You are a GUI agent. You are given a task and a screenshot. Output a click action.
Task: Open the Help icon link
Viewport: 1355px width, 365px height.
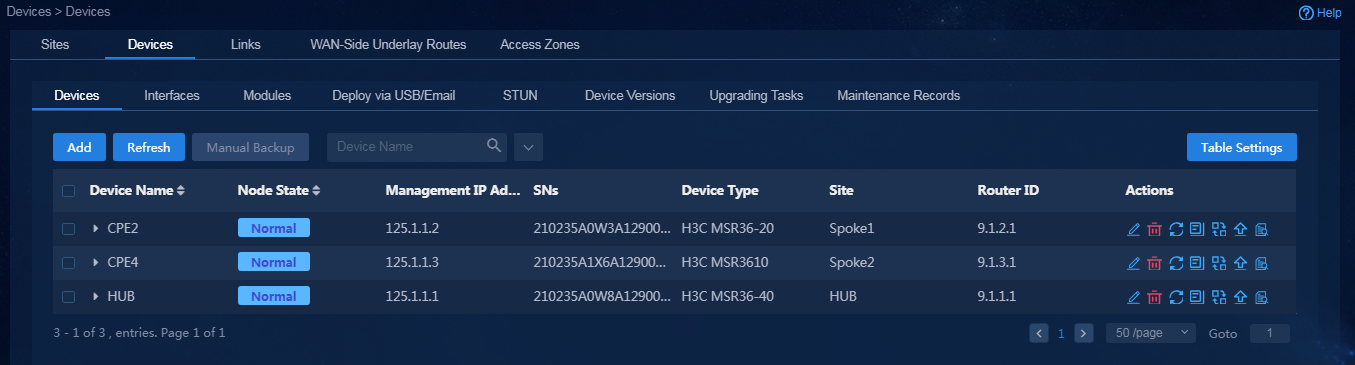(x=1319, y=13)
